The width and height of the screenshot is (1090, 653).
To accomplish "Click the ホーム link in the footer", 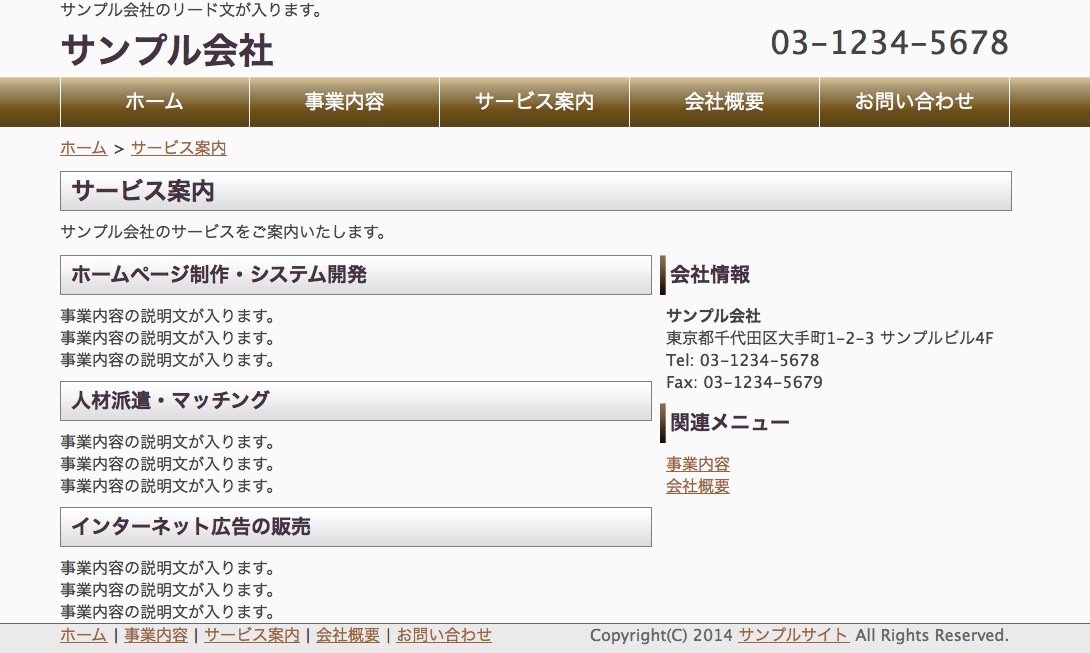I will (83, 635).
